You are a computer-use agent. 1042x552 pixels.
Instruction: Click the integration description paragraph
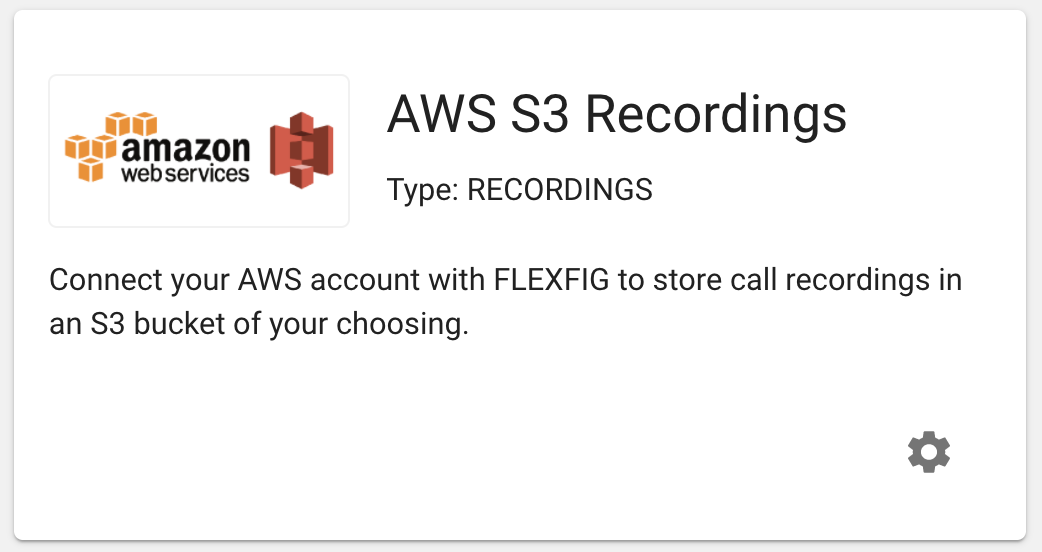506,302
